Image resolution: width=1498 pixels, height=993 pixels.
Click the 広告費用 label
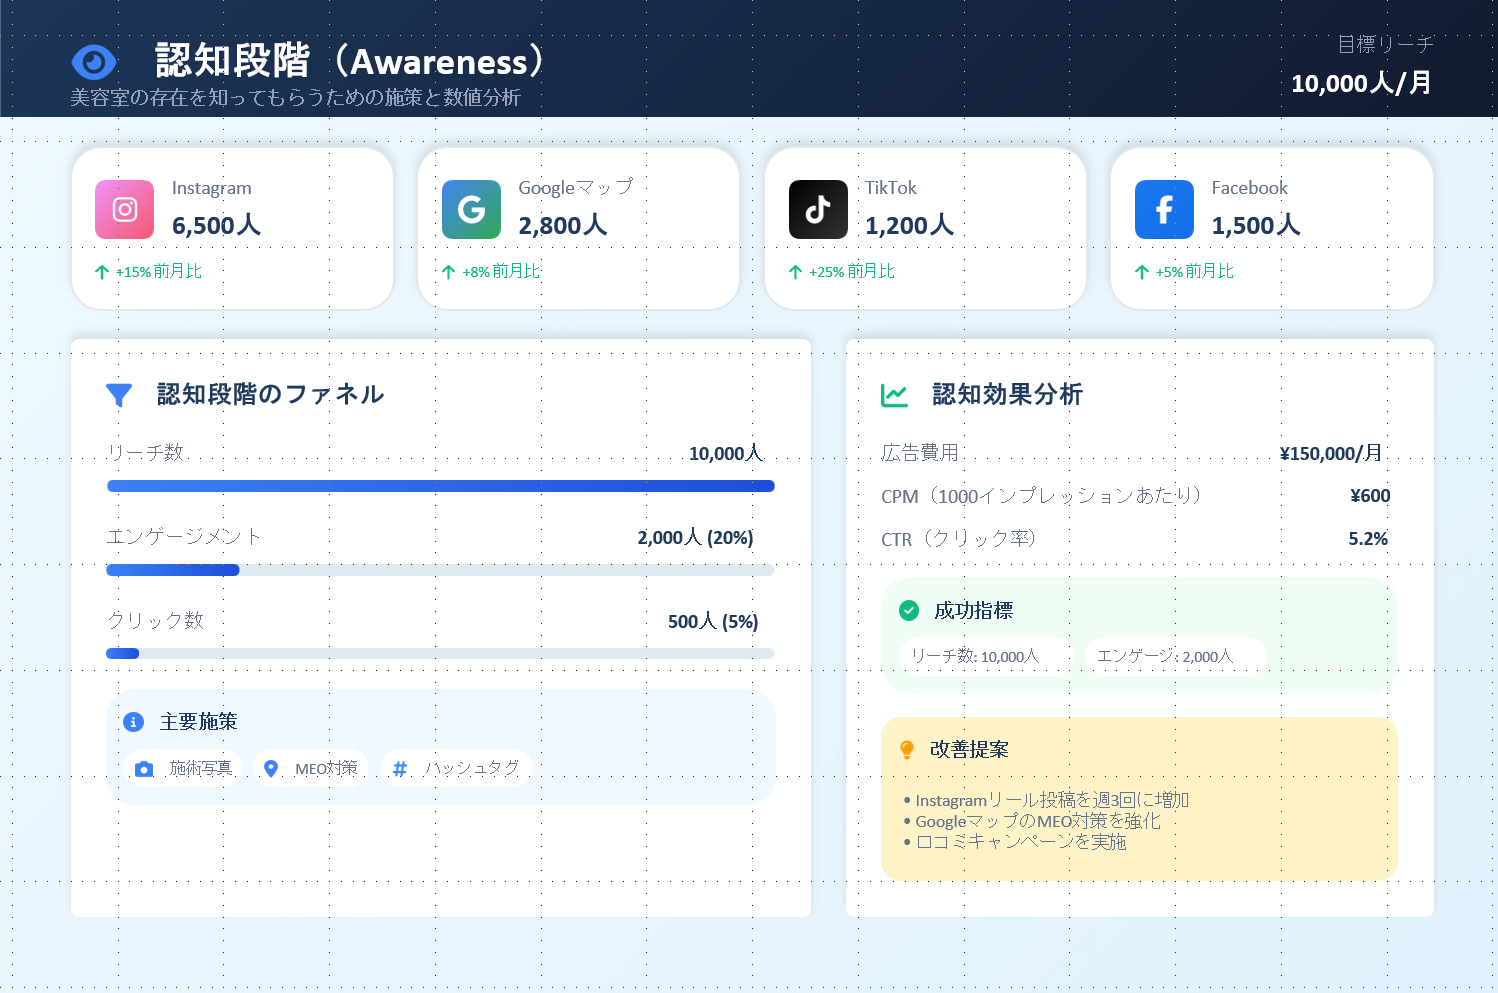click(x=920, y=453)
